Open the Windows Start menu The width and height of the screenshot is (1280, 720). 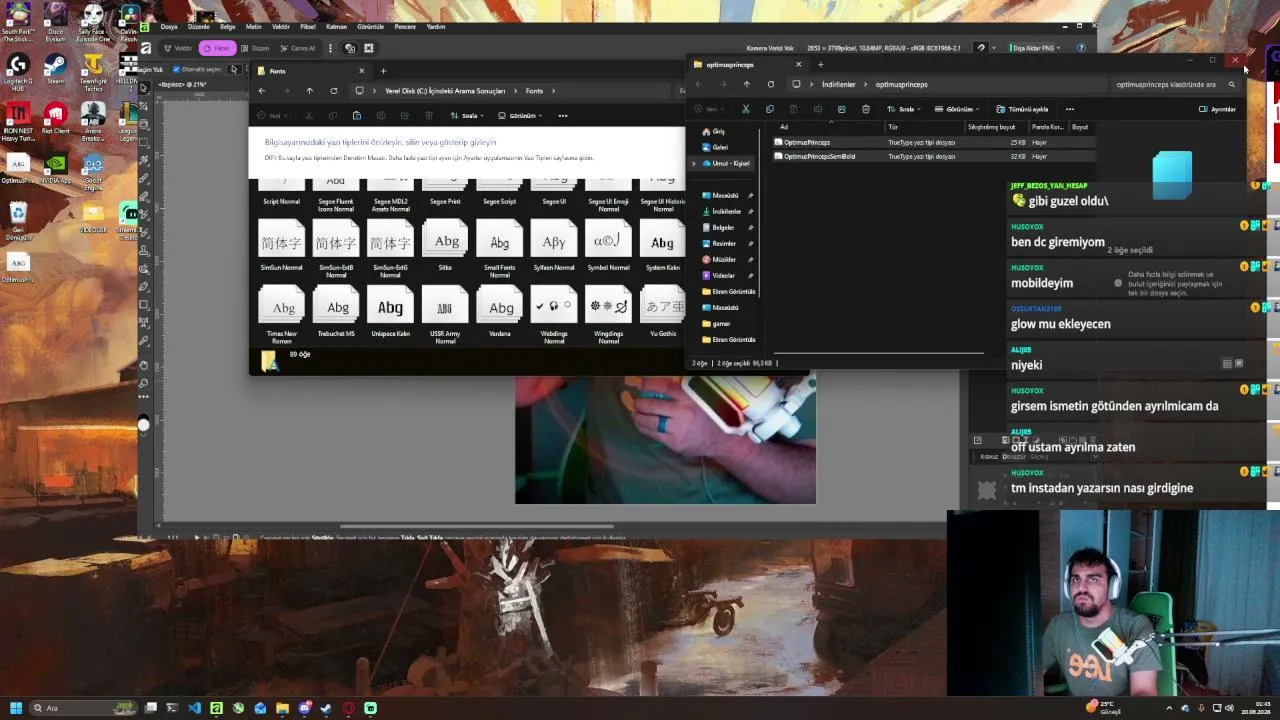click(x=16, y=708)
